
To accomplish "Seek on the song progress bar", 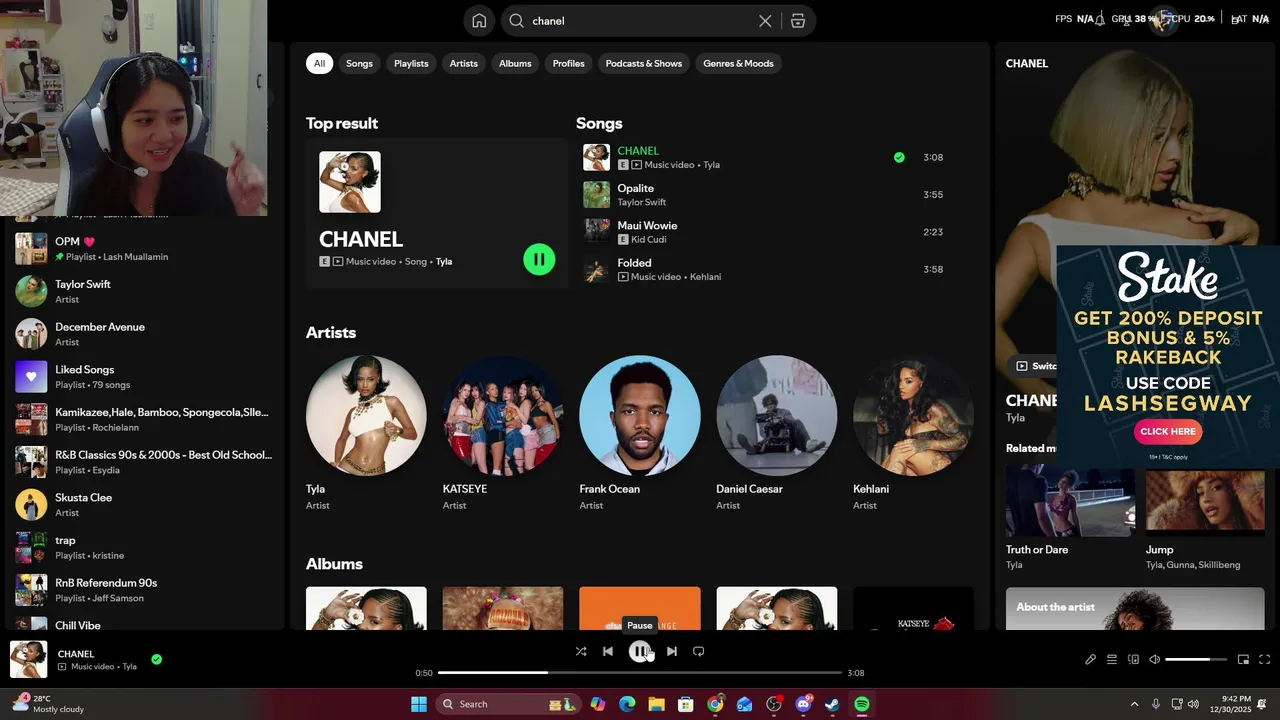I will tap(640, 673).
